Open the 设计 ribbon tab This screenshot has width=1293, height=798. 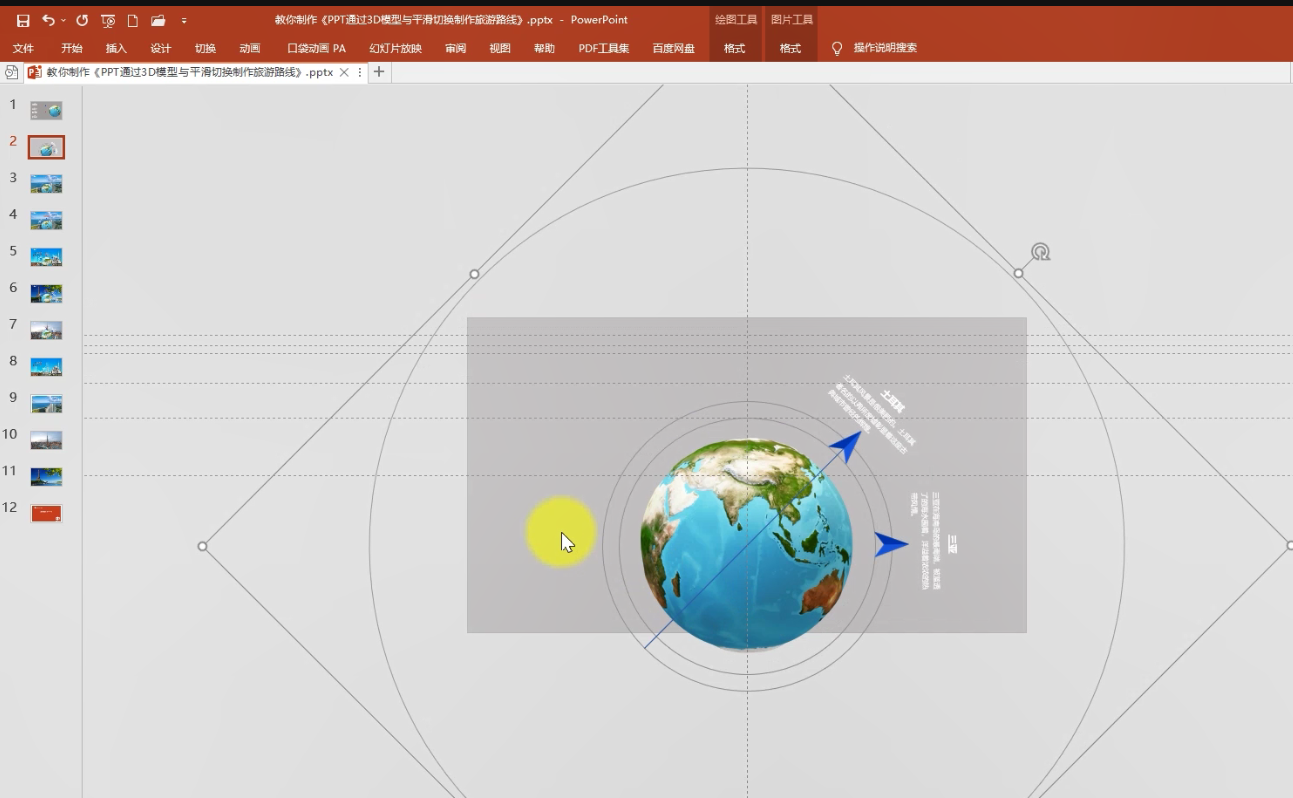(161, 48)
